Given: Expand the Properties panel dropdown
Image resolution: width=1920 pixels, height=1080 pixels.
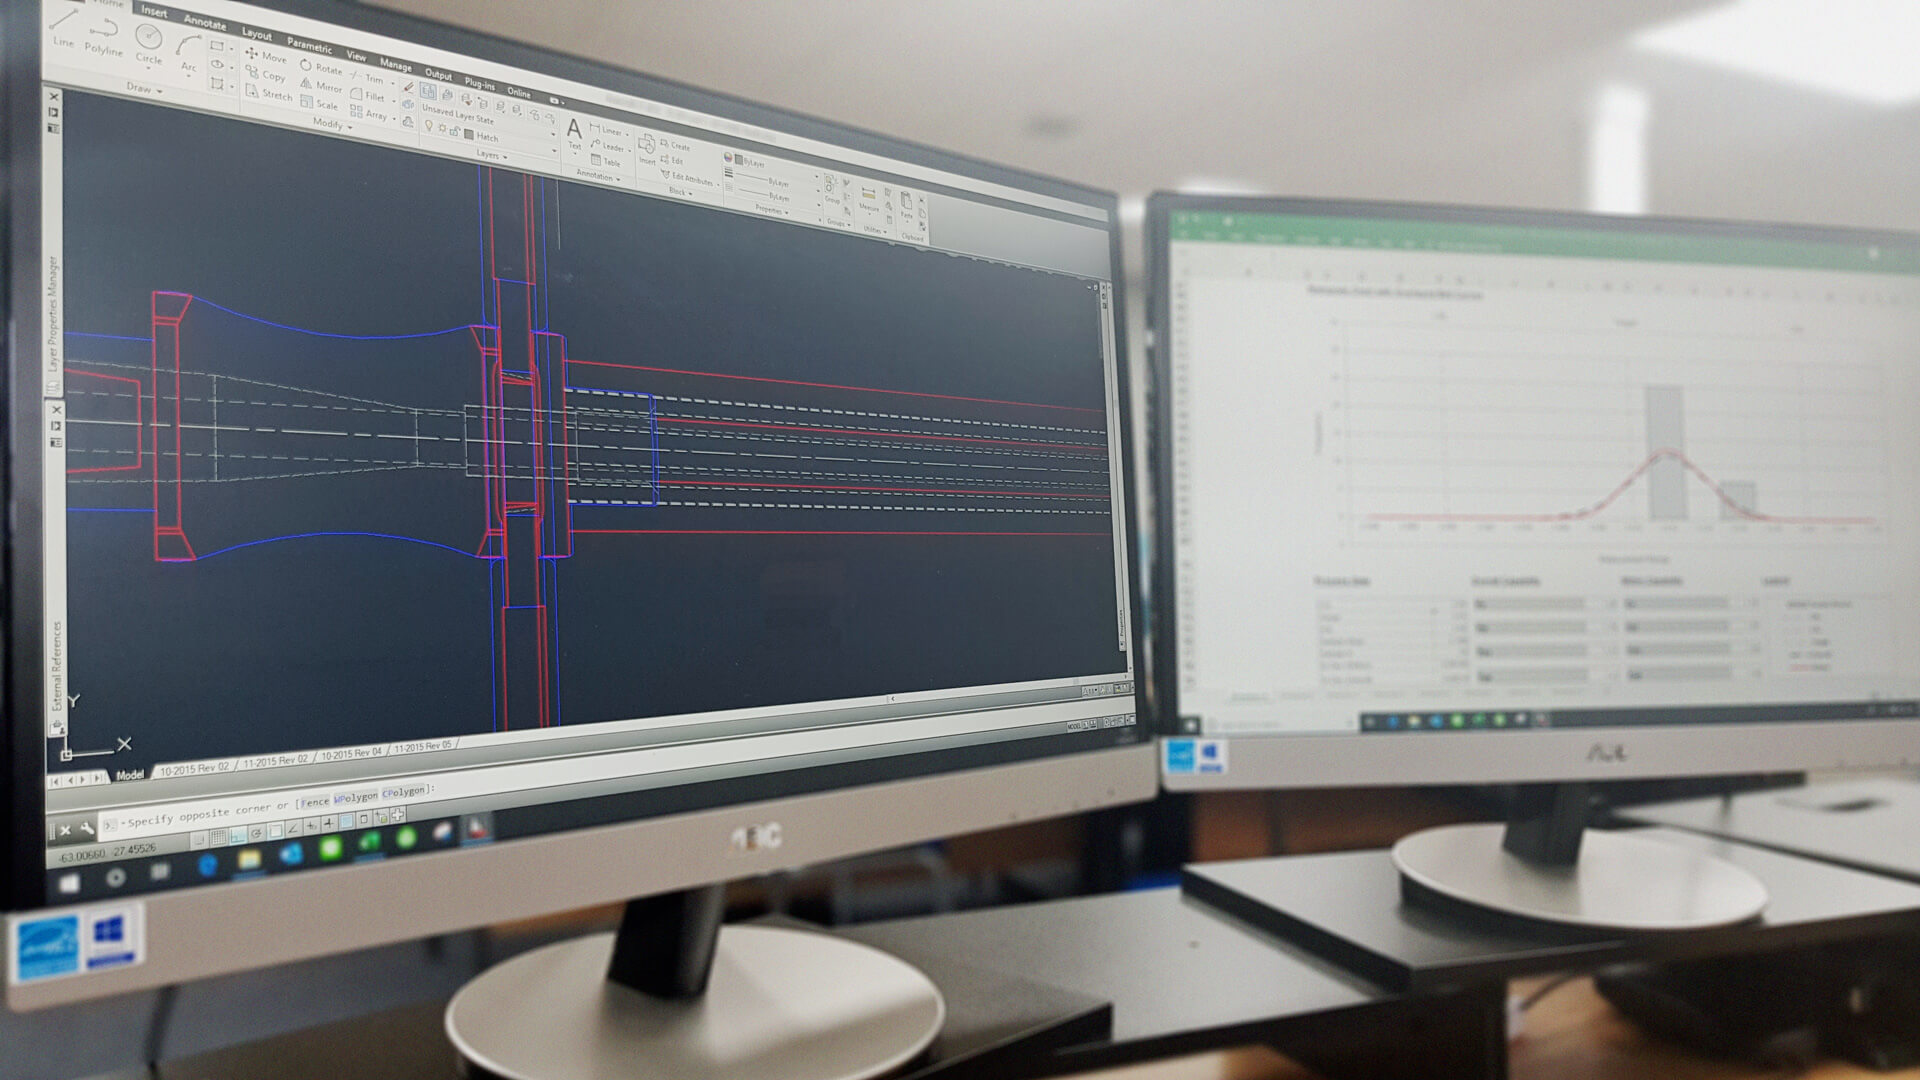Looking at the screenshot, I should tap(771, 210).
